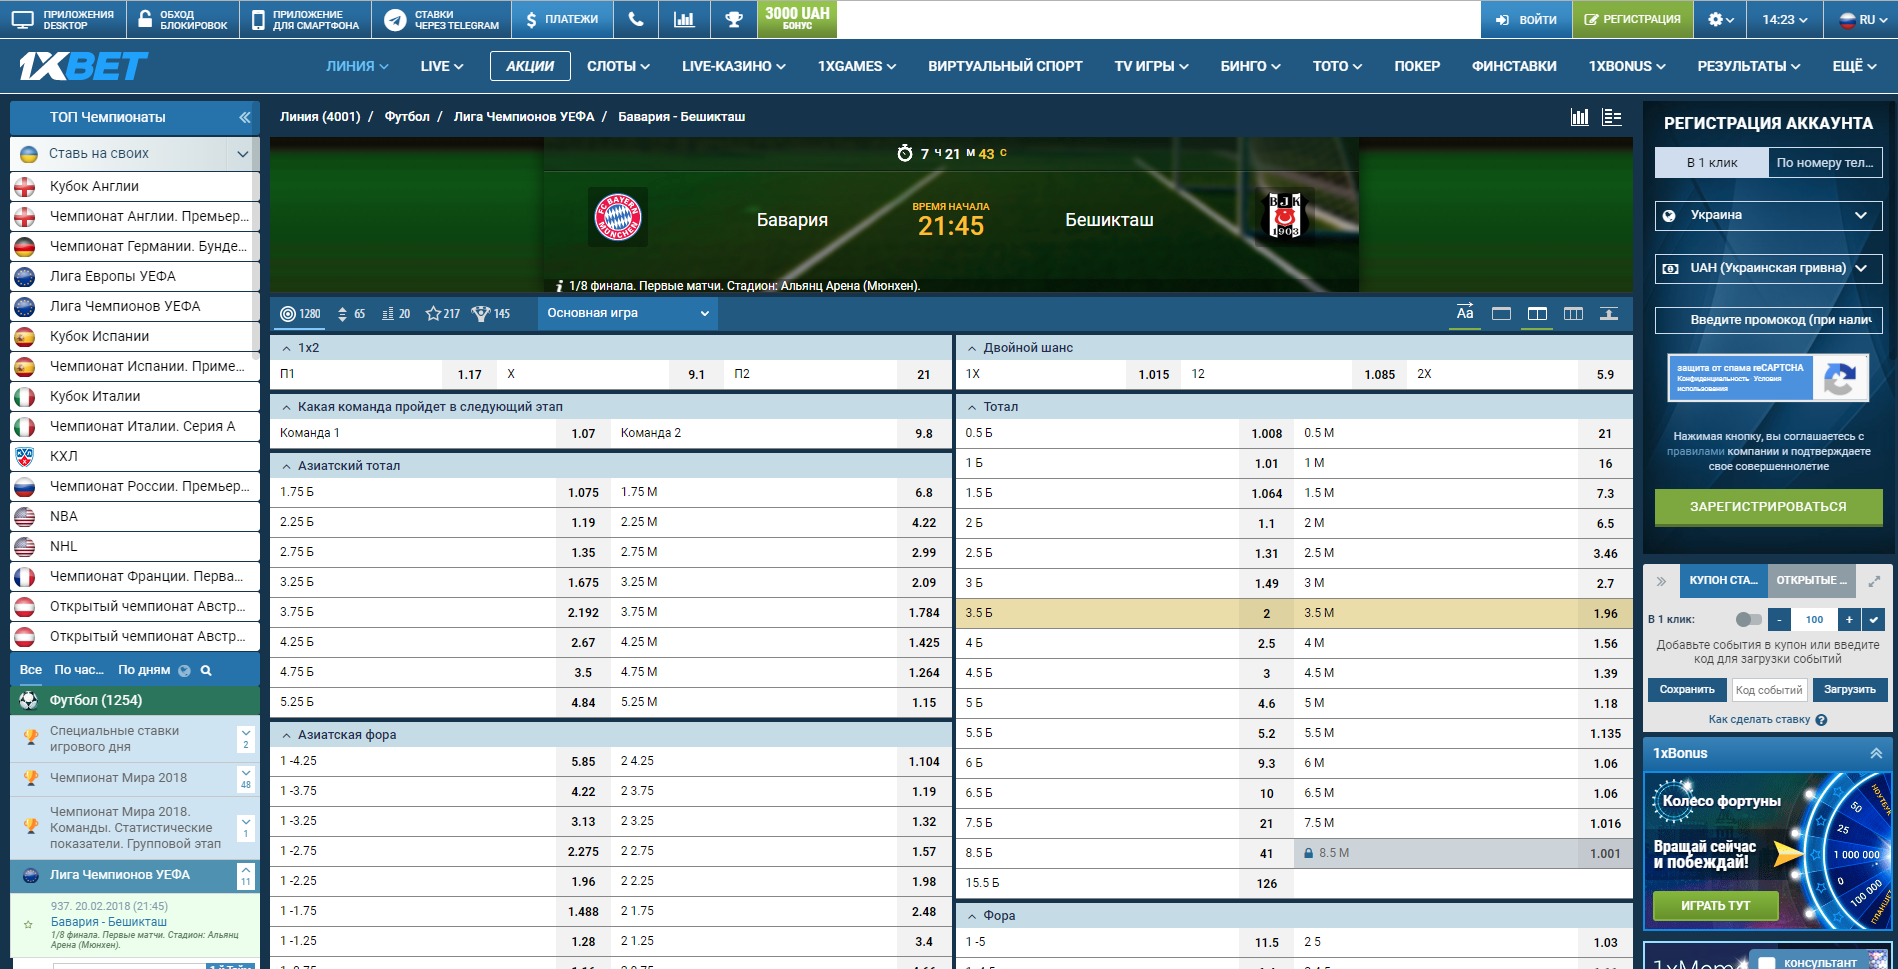Click the promo code input field
The height and width of the screenshot is (969, 1898).
(x=1768, y=320)
